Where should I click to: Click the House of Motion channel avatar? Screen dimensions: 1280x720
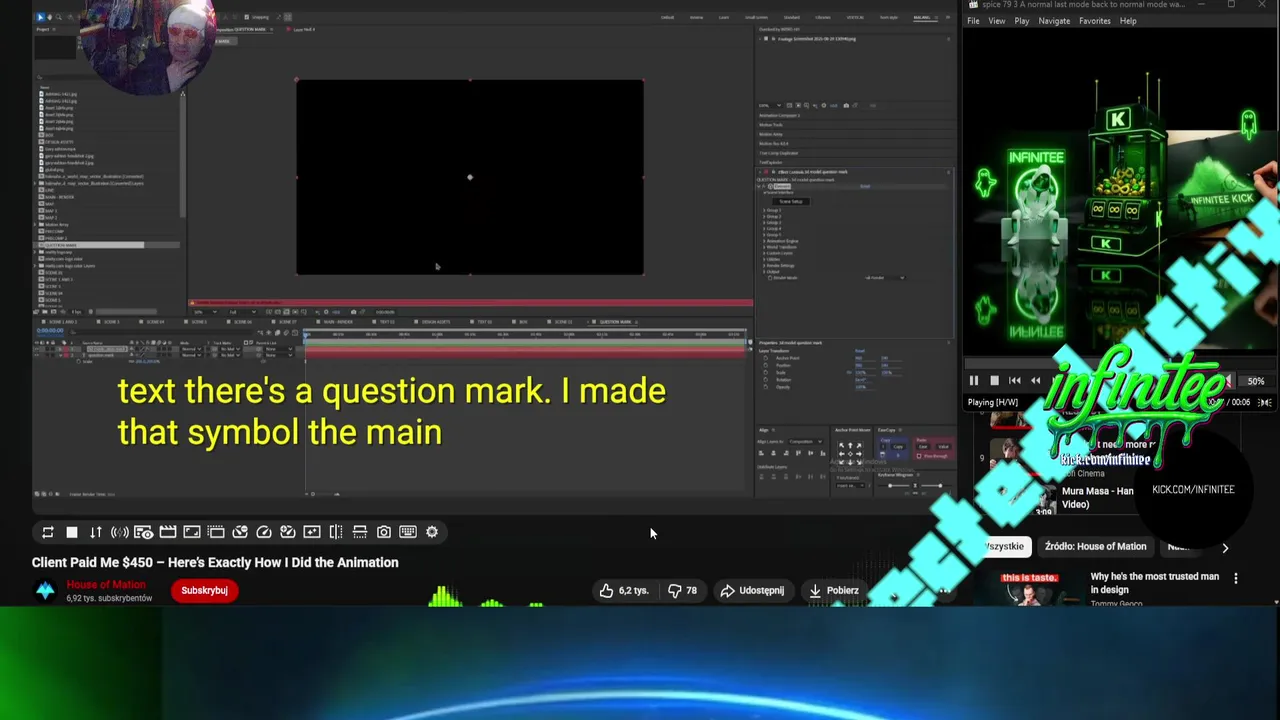(45, 591)
